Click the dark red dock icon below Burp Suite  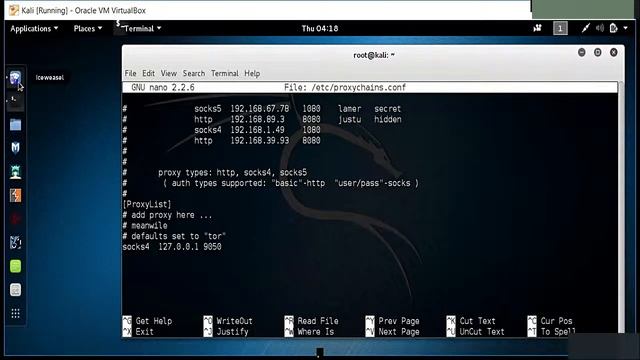(16, 219)
